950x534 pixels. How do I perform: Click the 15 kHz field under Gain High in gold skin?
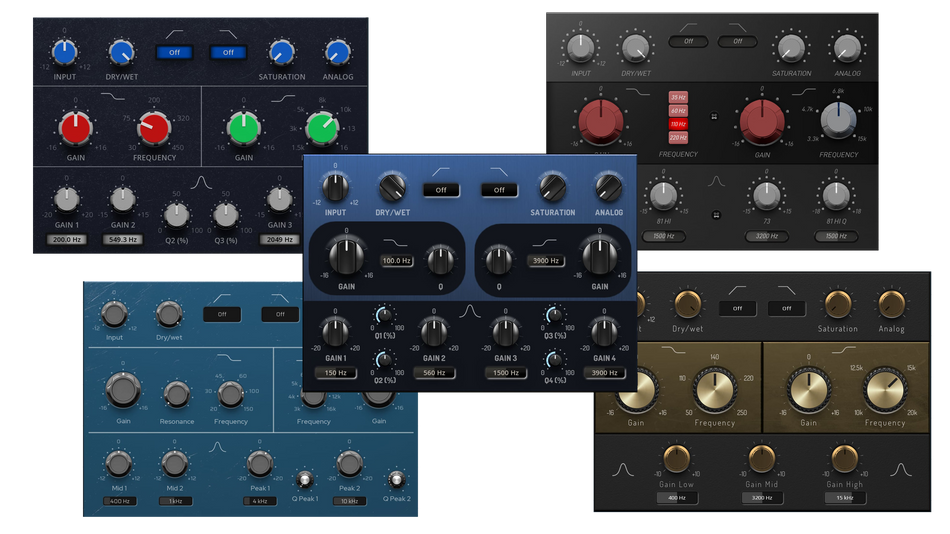845,498
